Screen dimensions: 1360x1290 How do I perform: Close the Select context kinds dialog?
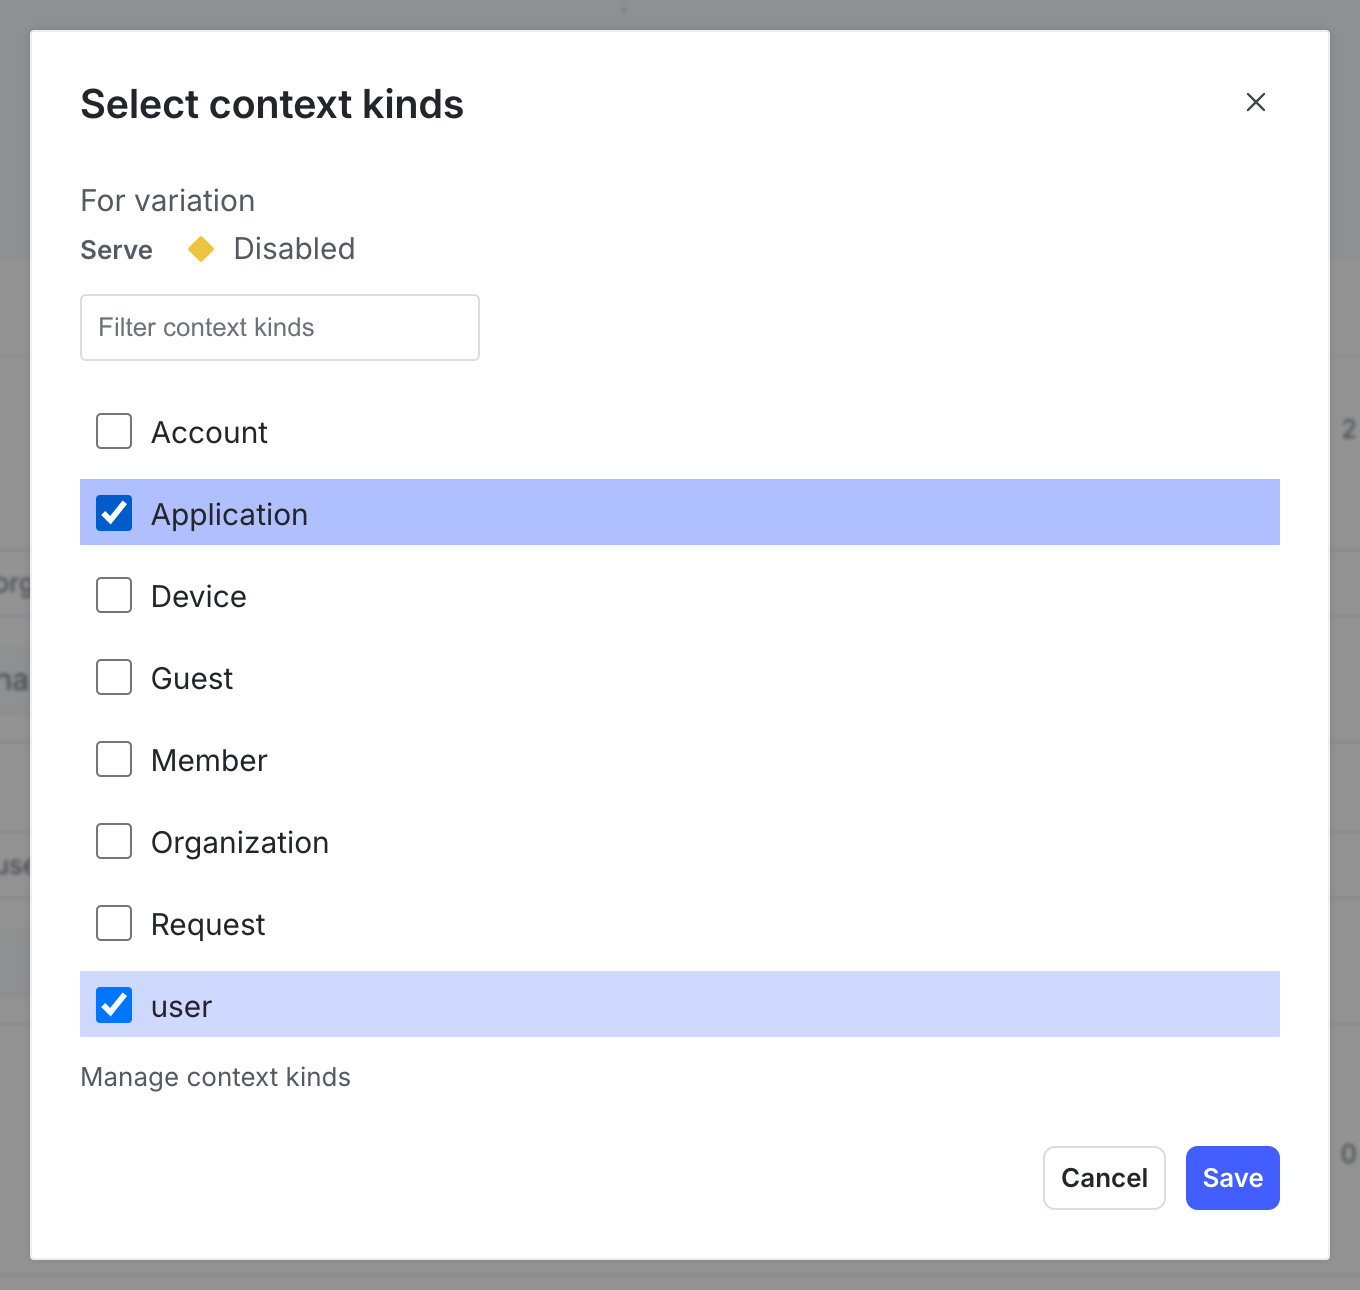1255,102
